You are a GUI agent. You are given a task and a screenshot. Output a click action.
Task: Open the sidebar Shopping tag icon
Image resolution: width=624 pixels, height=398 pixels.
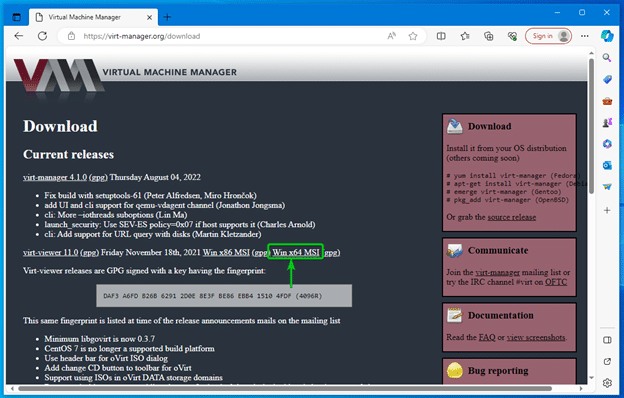(x=607, y=79)
